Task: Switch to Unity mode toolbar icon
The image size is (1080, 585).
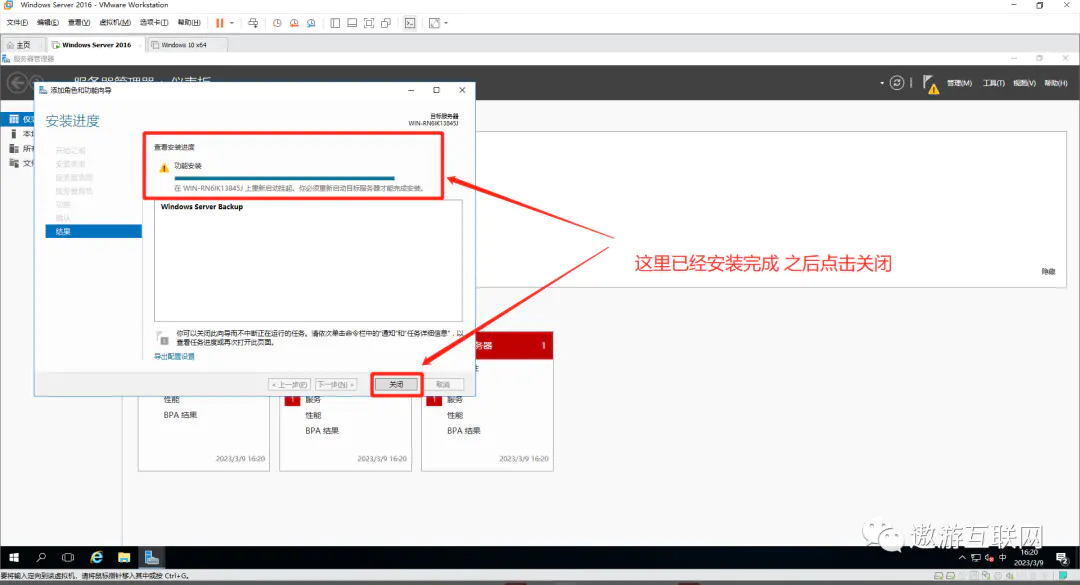Action: pos(386,23)
